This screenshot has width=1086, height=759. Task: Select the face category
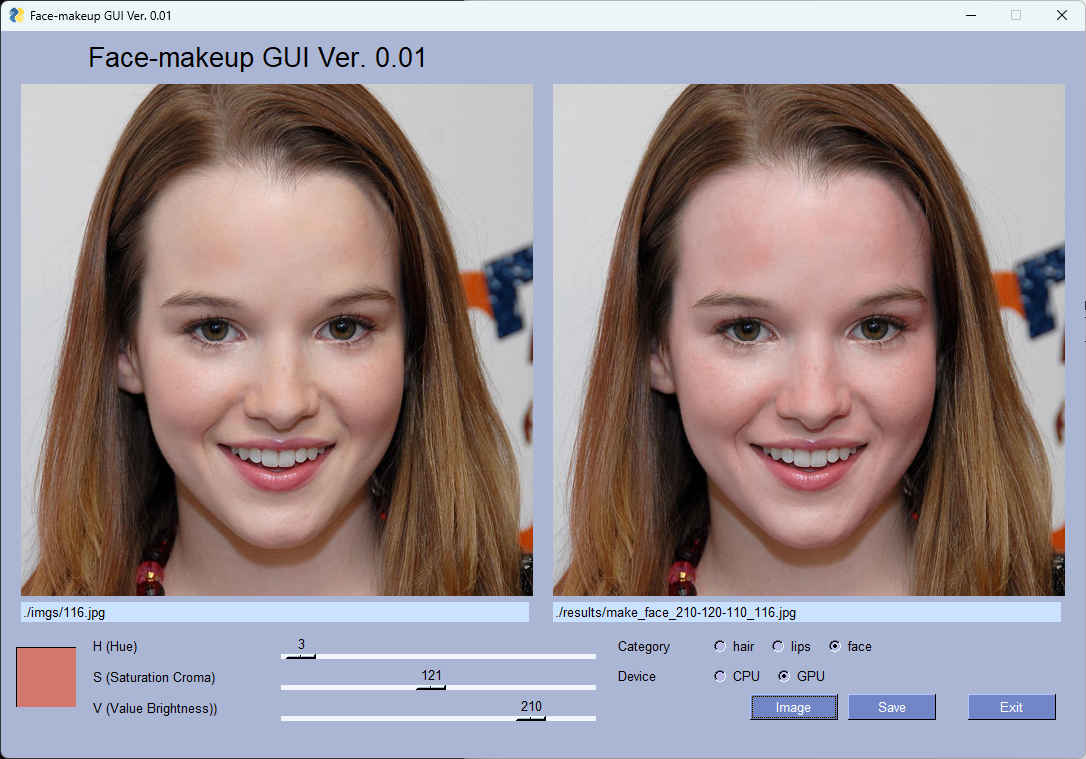coord(837,646)
